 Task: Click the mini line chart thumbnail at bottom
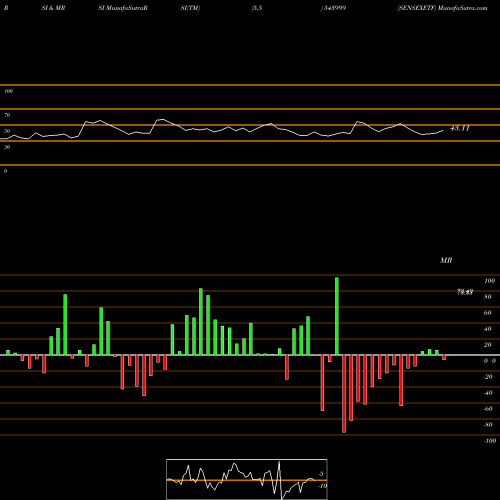click(247, 479)
